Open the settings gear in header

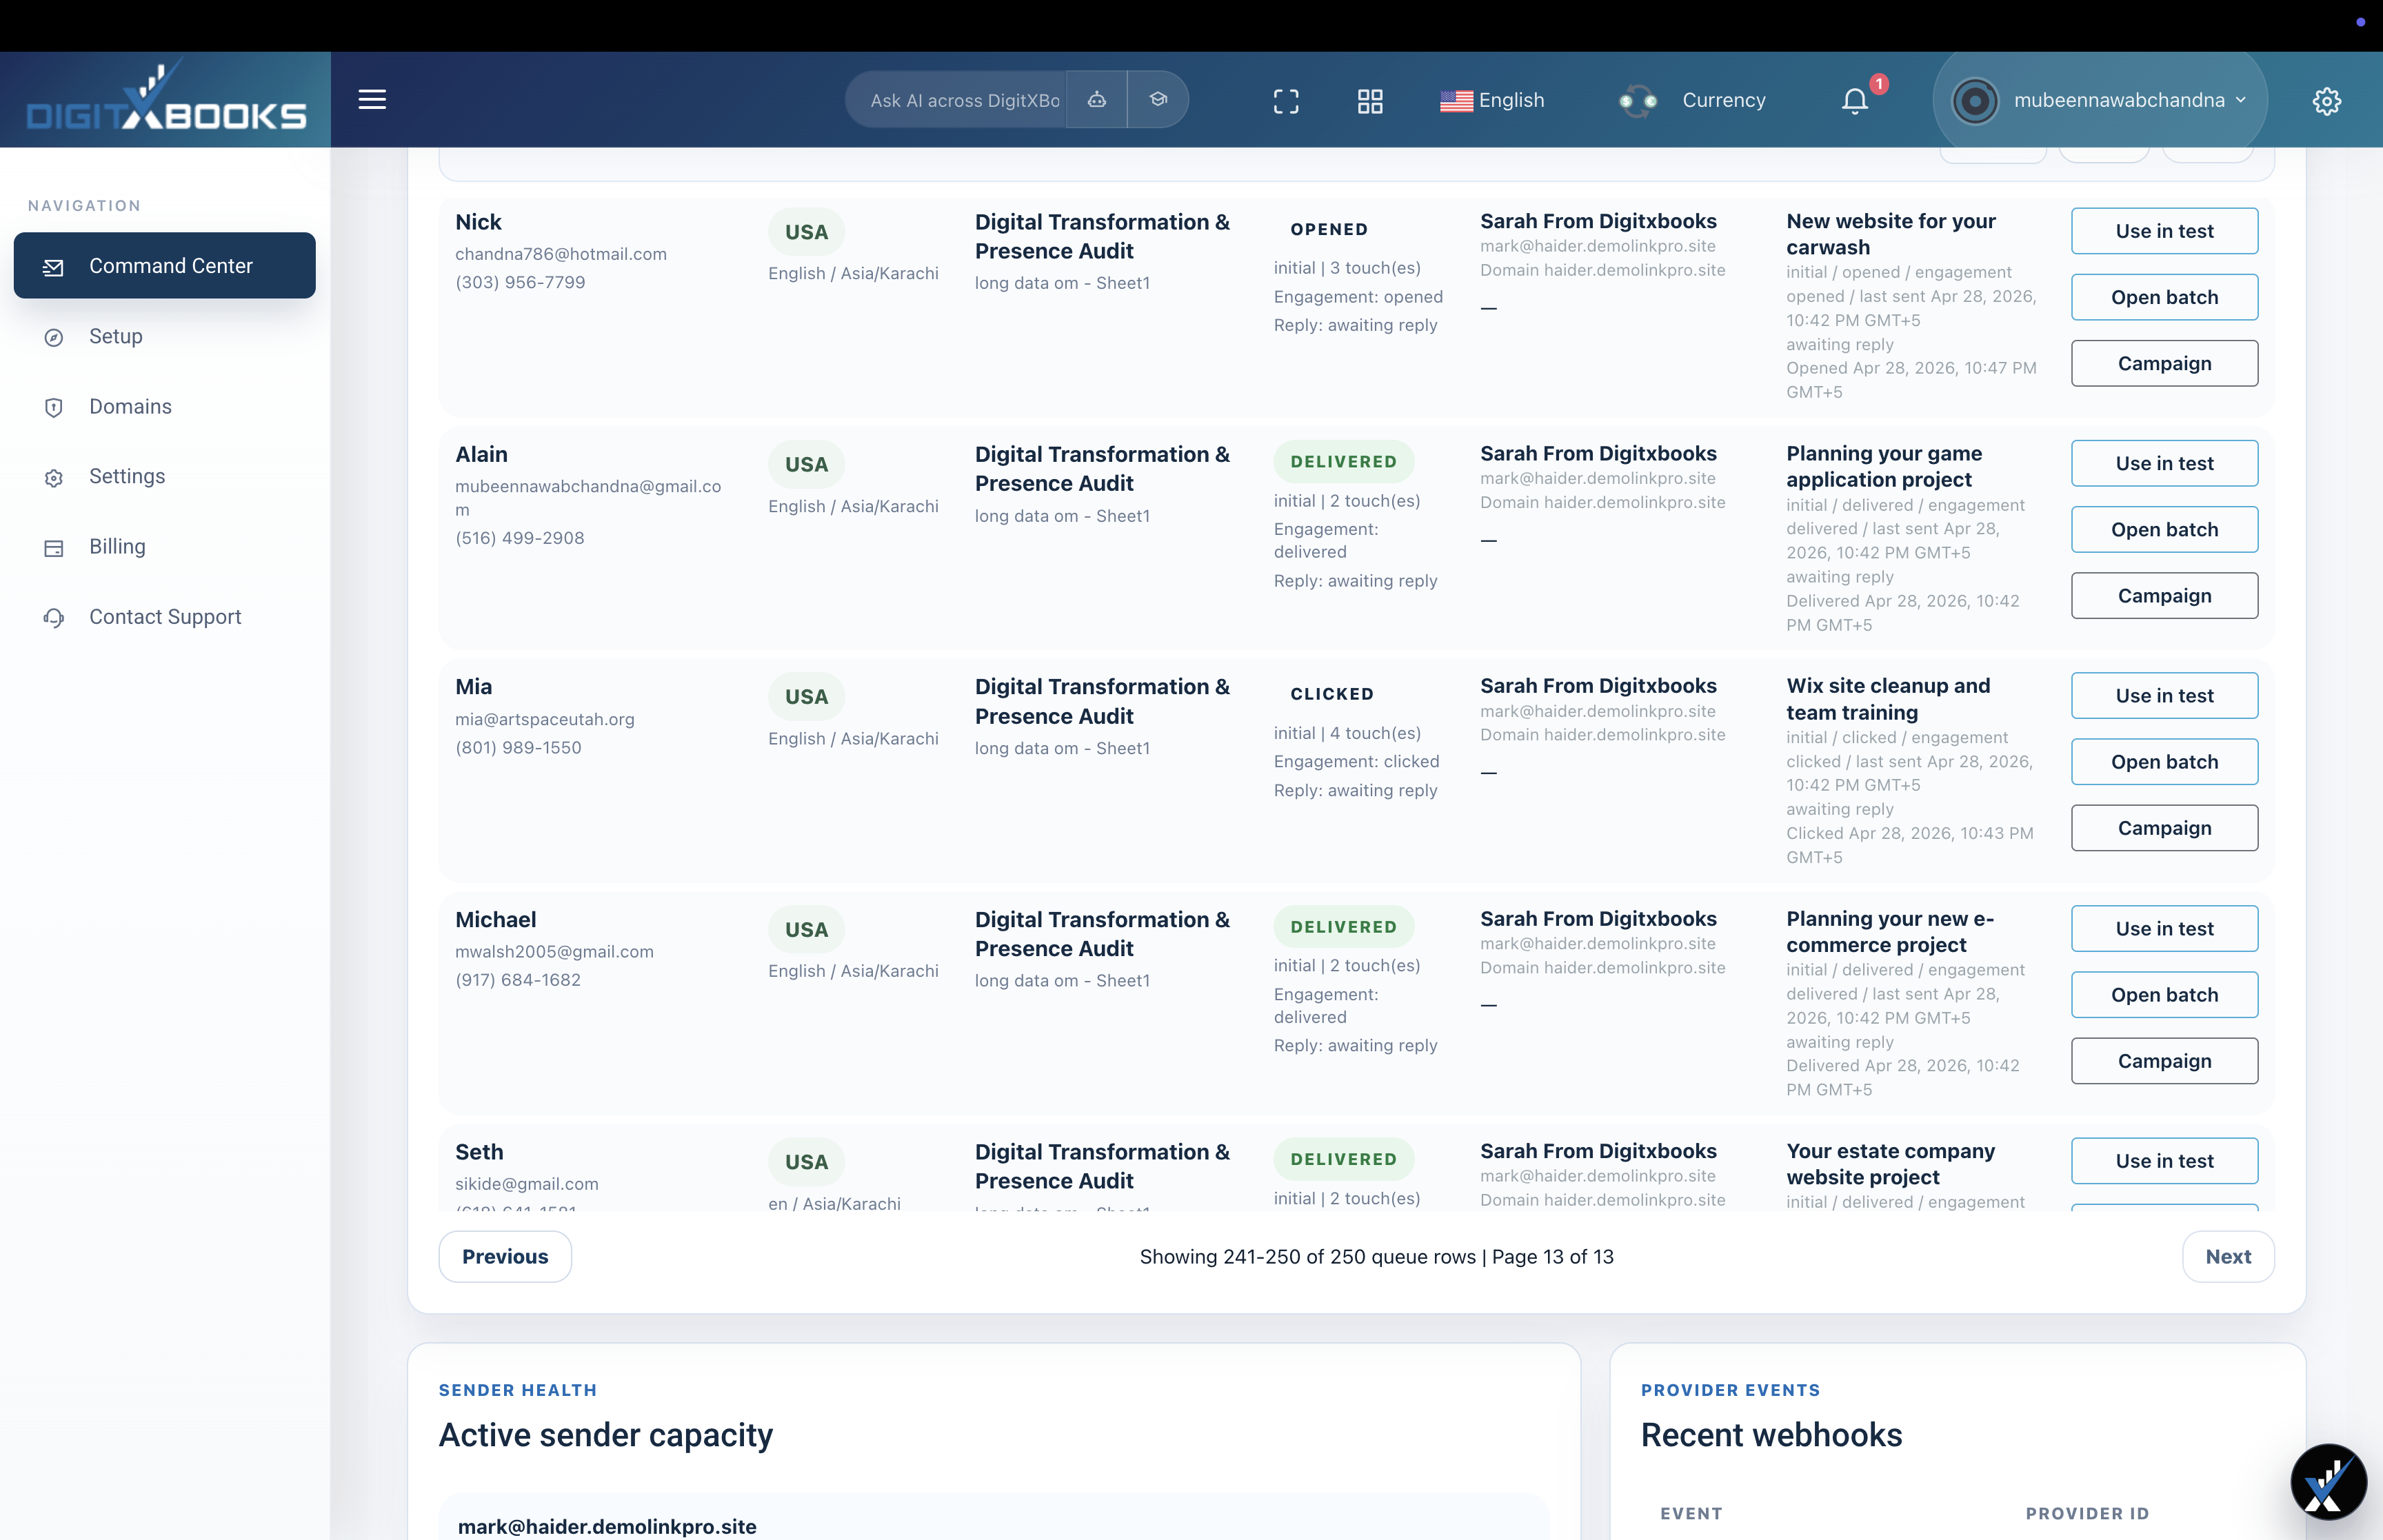(2326, 100)
